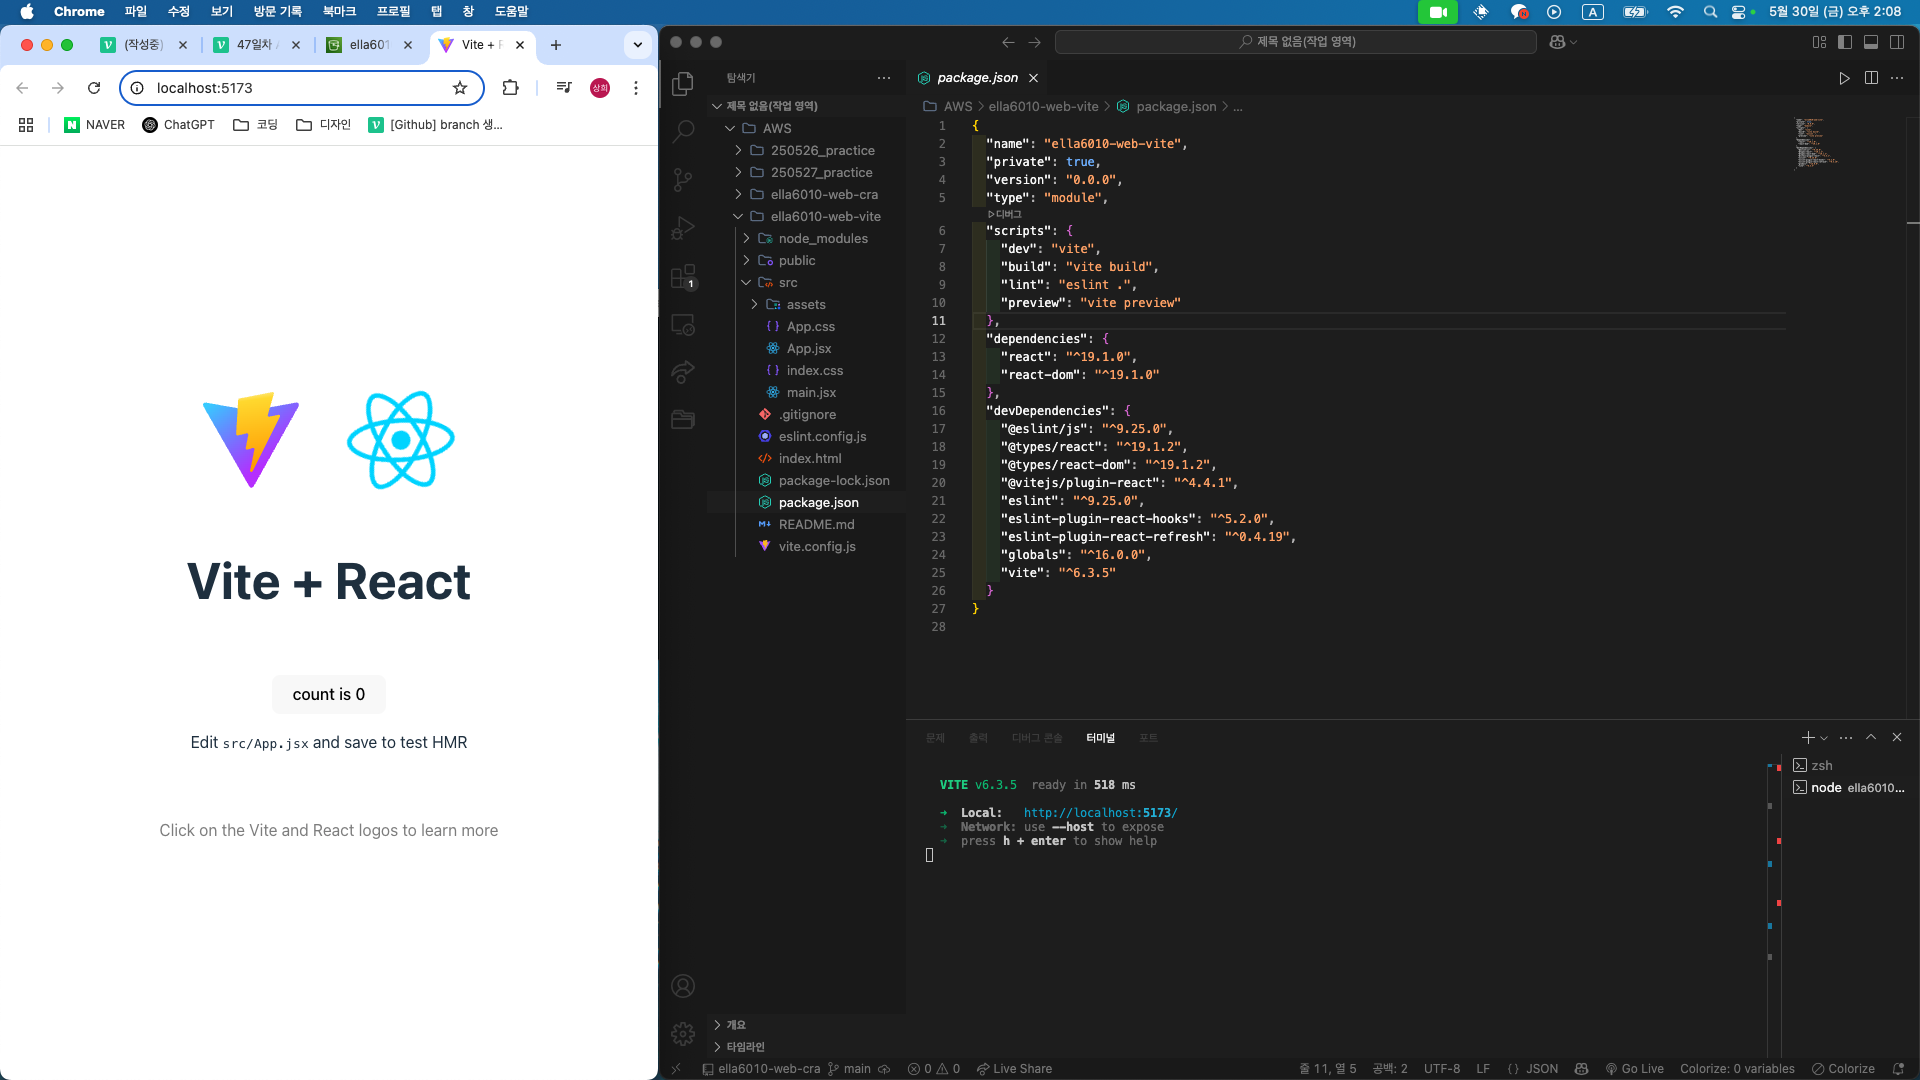This screenshot has width=1920, height=1080.
Task: Toggle Go Live server in status bar
Action: (x=1634, y=1069)
